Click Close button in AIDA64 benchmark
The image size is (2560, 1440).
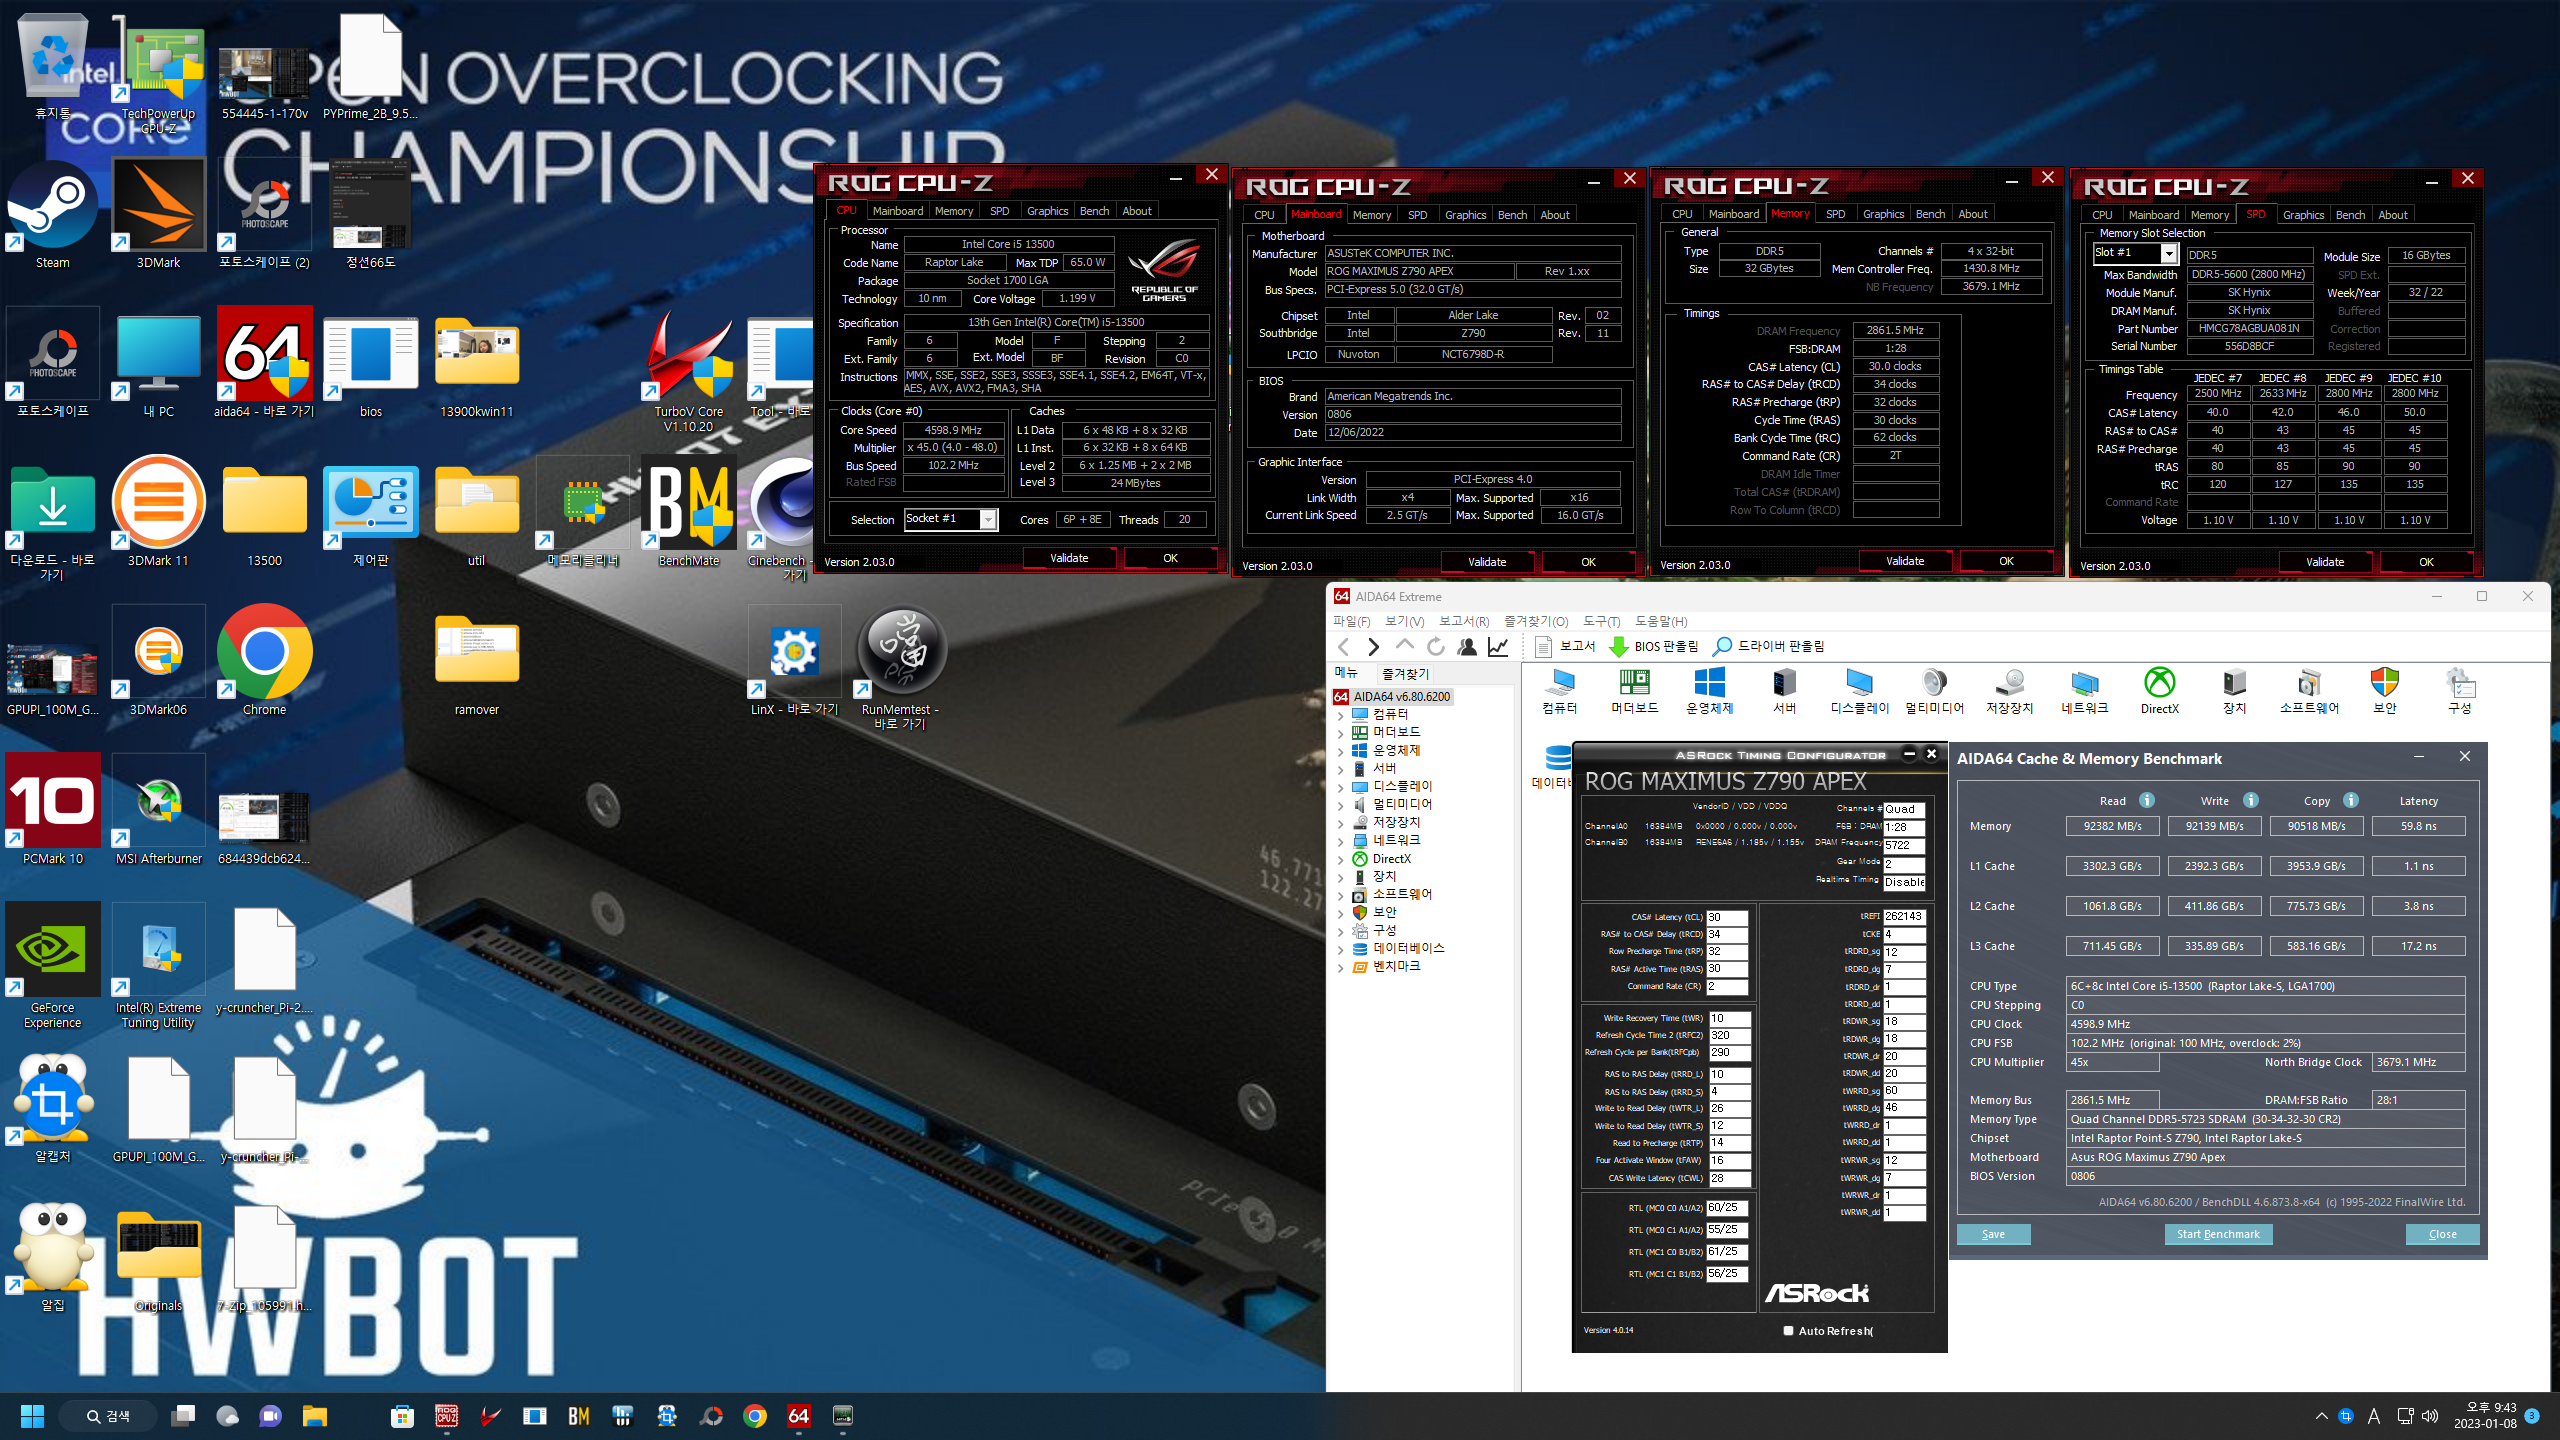[2442, 1234]
